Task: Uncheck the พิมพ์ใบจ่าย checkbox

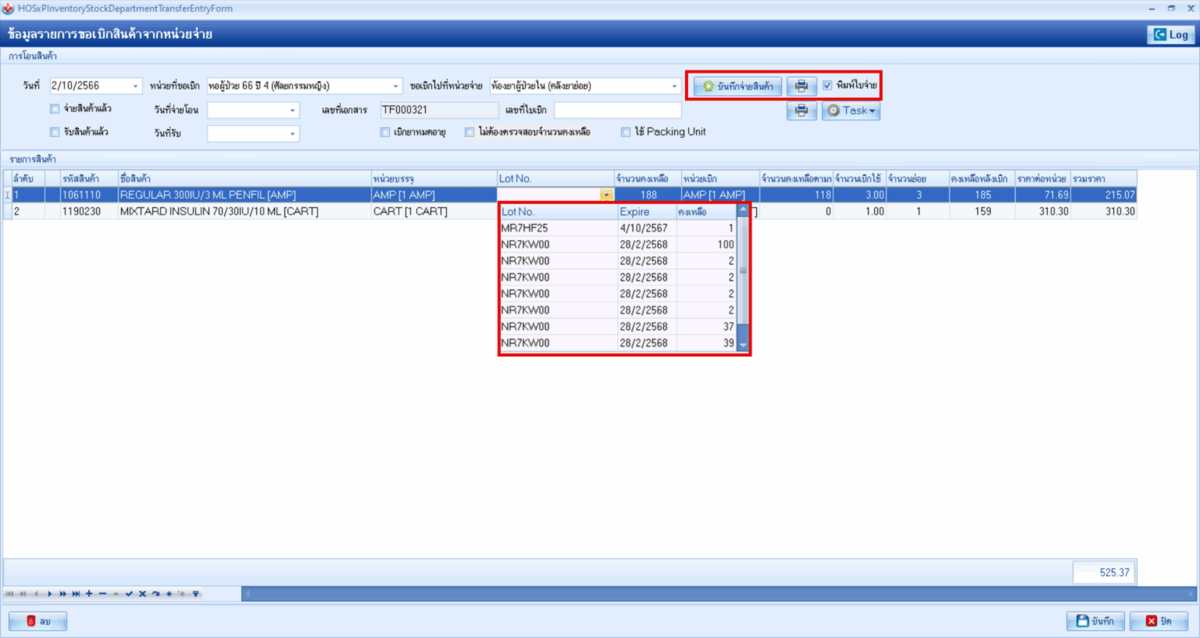Action: point(828,86)
